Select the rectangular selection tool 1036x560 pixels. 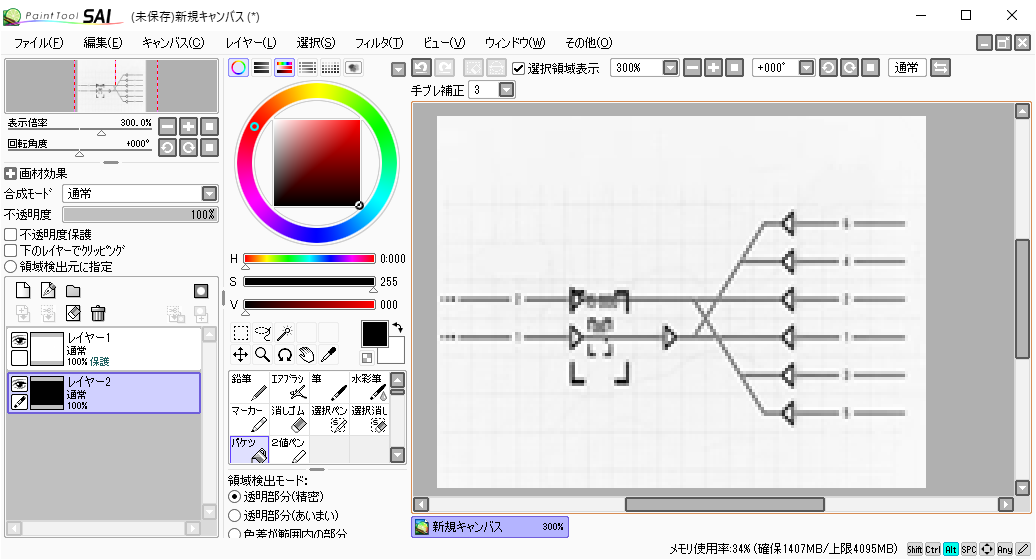click(240, 333)
